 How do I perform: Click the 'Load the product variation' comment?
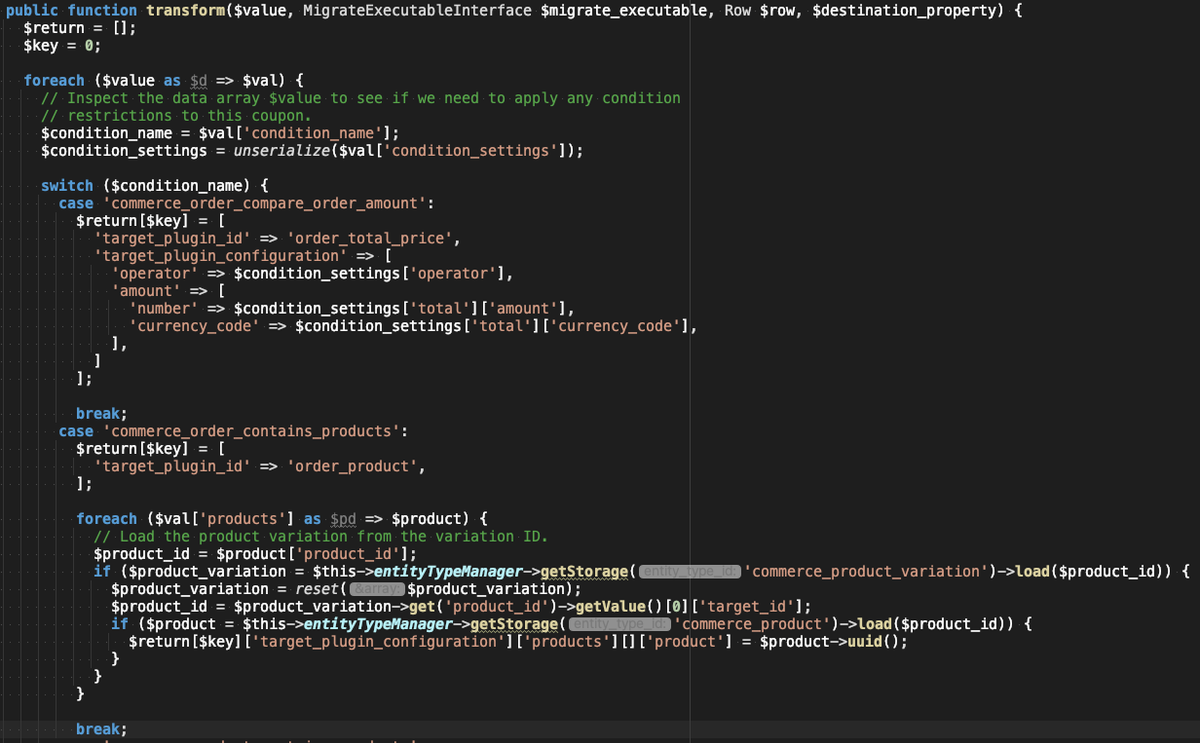coord(320,536)
